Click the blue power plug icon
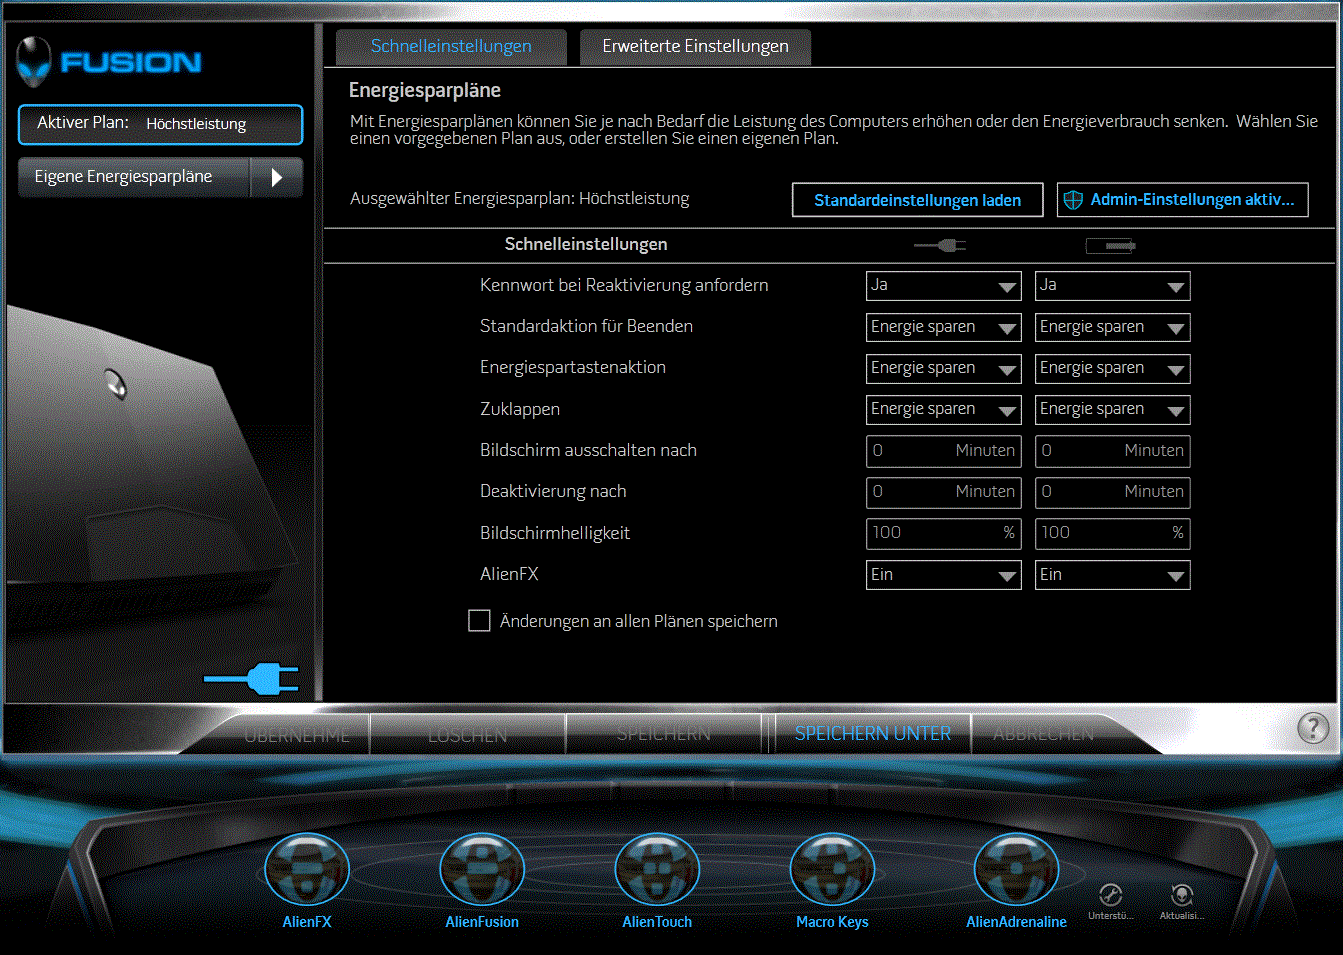Viewport: 1343px width, 955px height. point(251,679)
